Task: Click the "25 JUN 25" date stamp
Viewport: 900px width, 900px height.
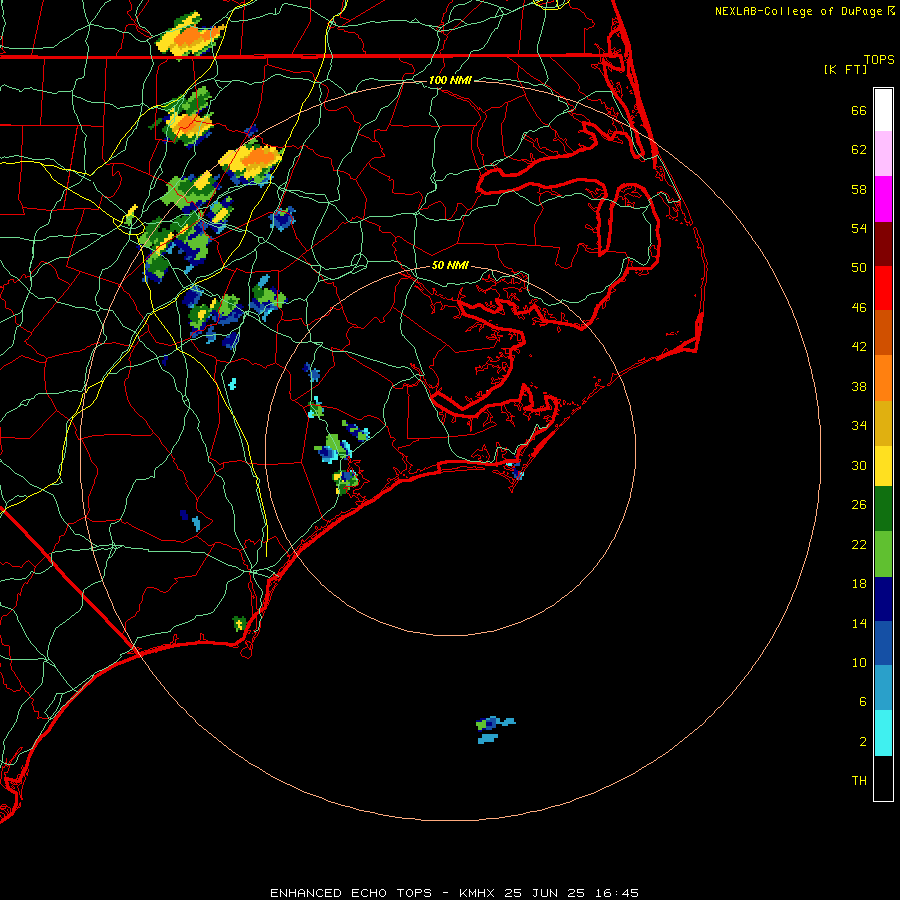Action: coord(545,893)
